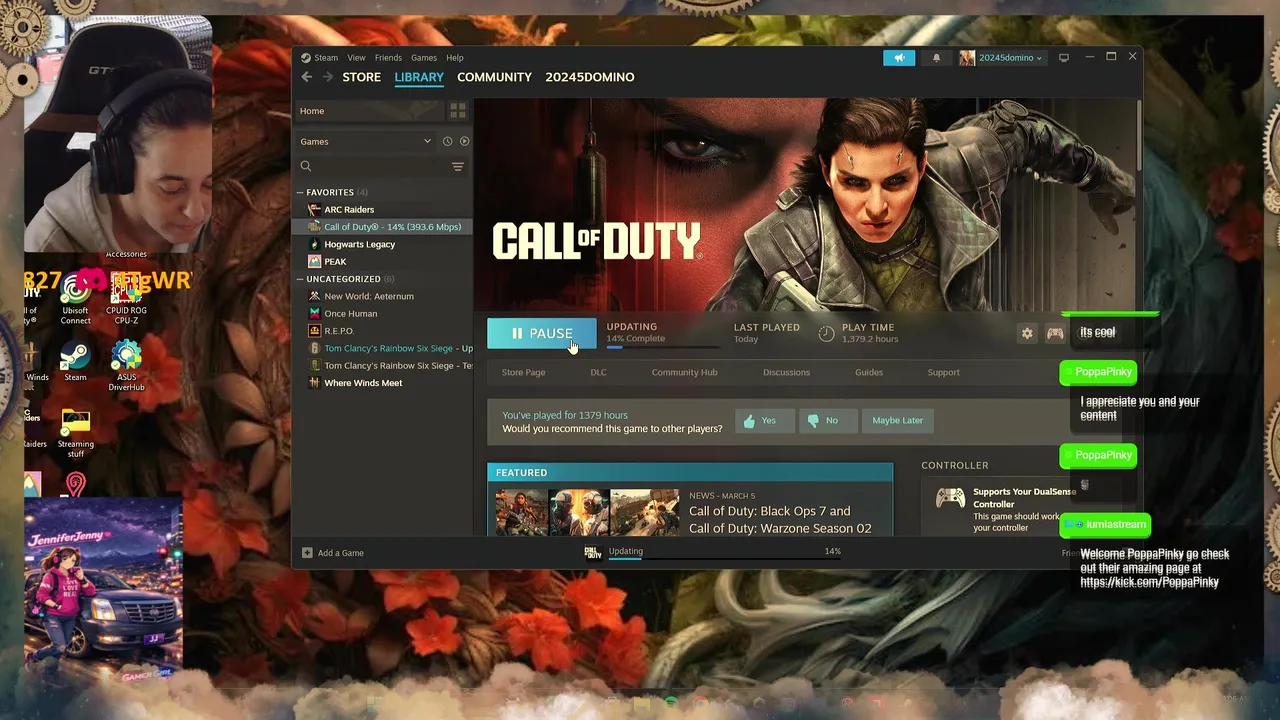Open the Help menu
Image resolution: width=1280 pixels, height=720 pixels.
click(x=455, y=58)
